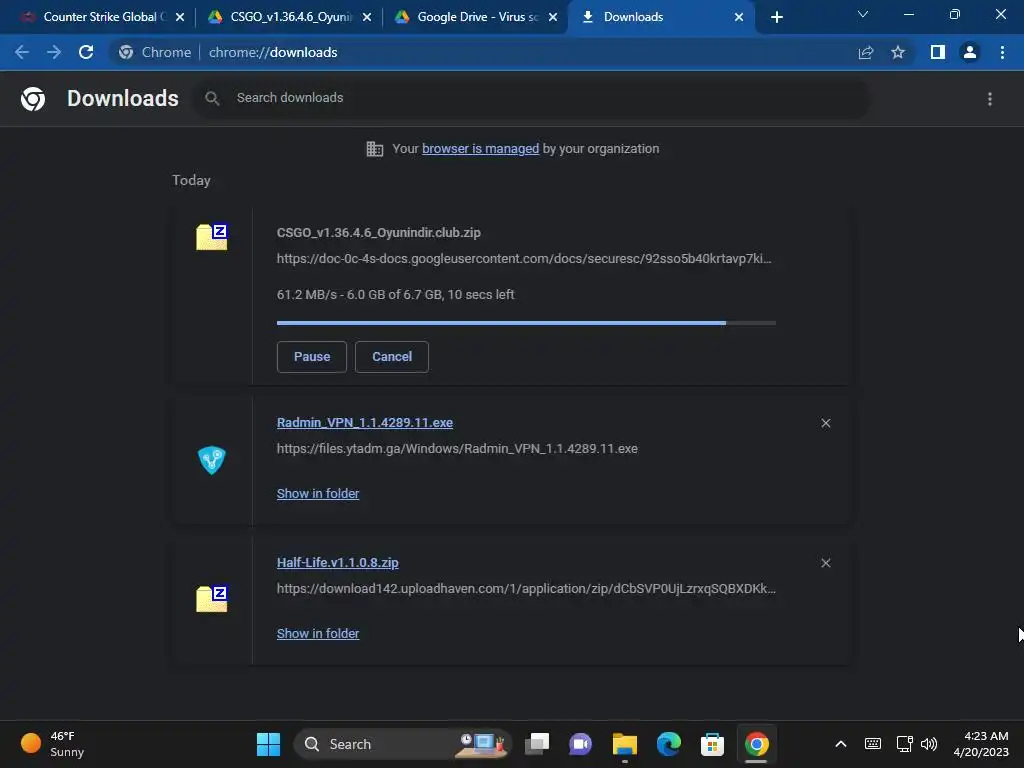The height and width of the screenshot is (768, 1024).
Task: Click the managed organization building icon
Action: pyautogui.click(x=375, y=149)
